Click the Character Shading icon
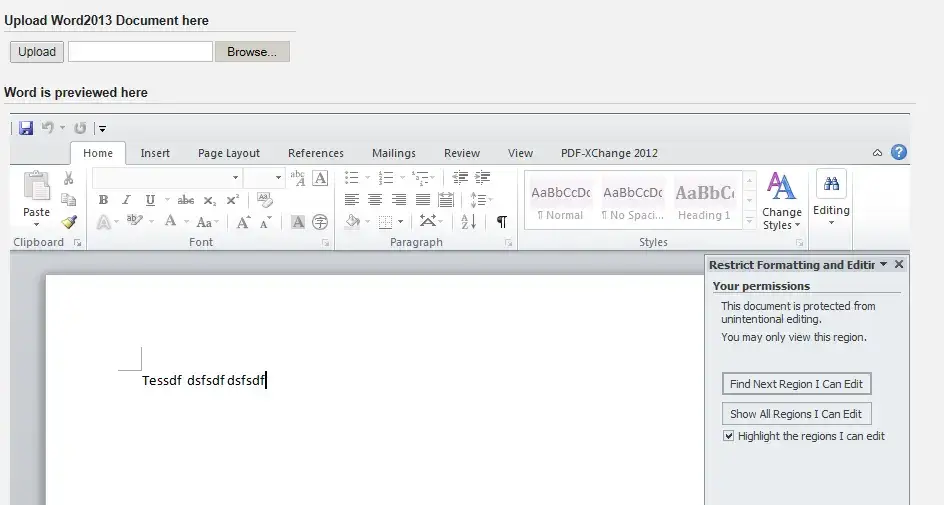Viewport: 944px width, 505px height. (297, 222)
